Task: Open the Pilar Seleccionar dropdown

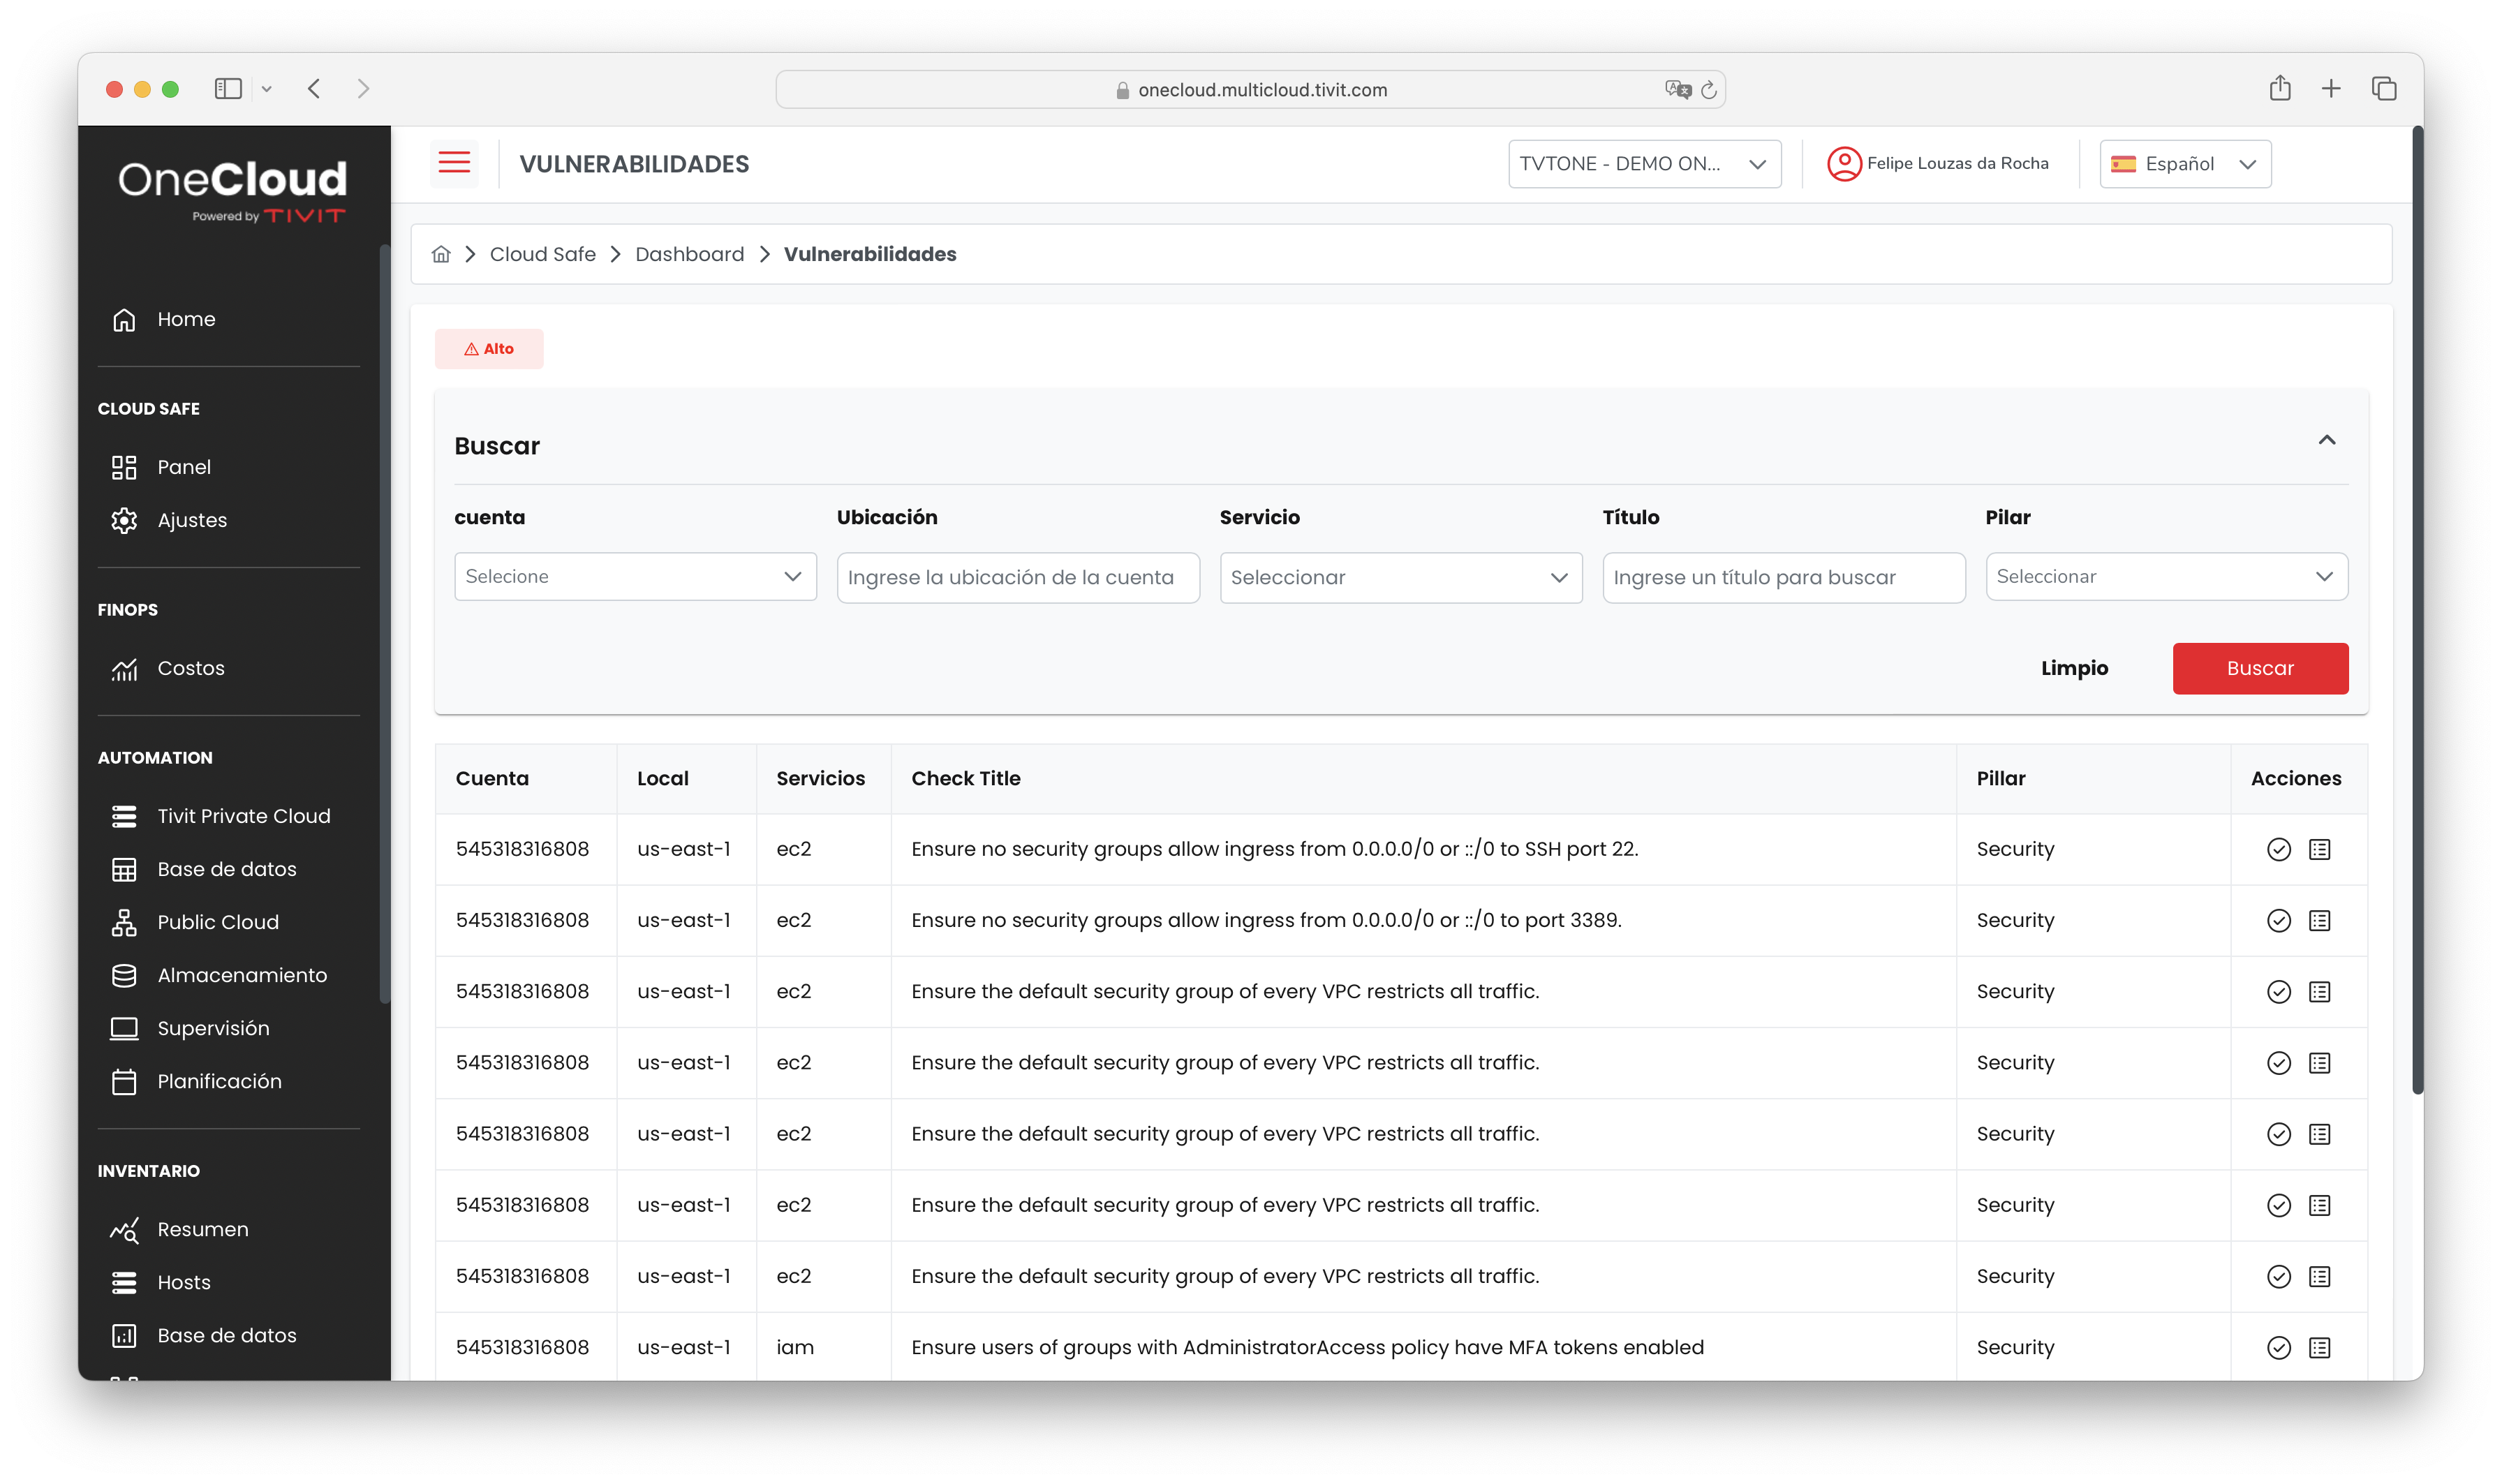Action: click(x=2166, y=576)
